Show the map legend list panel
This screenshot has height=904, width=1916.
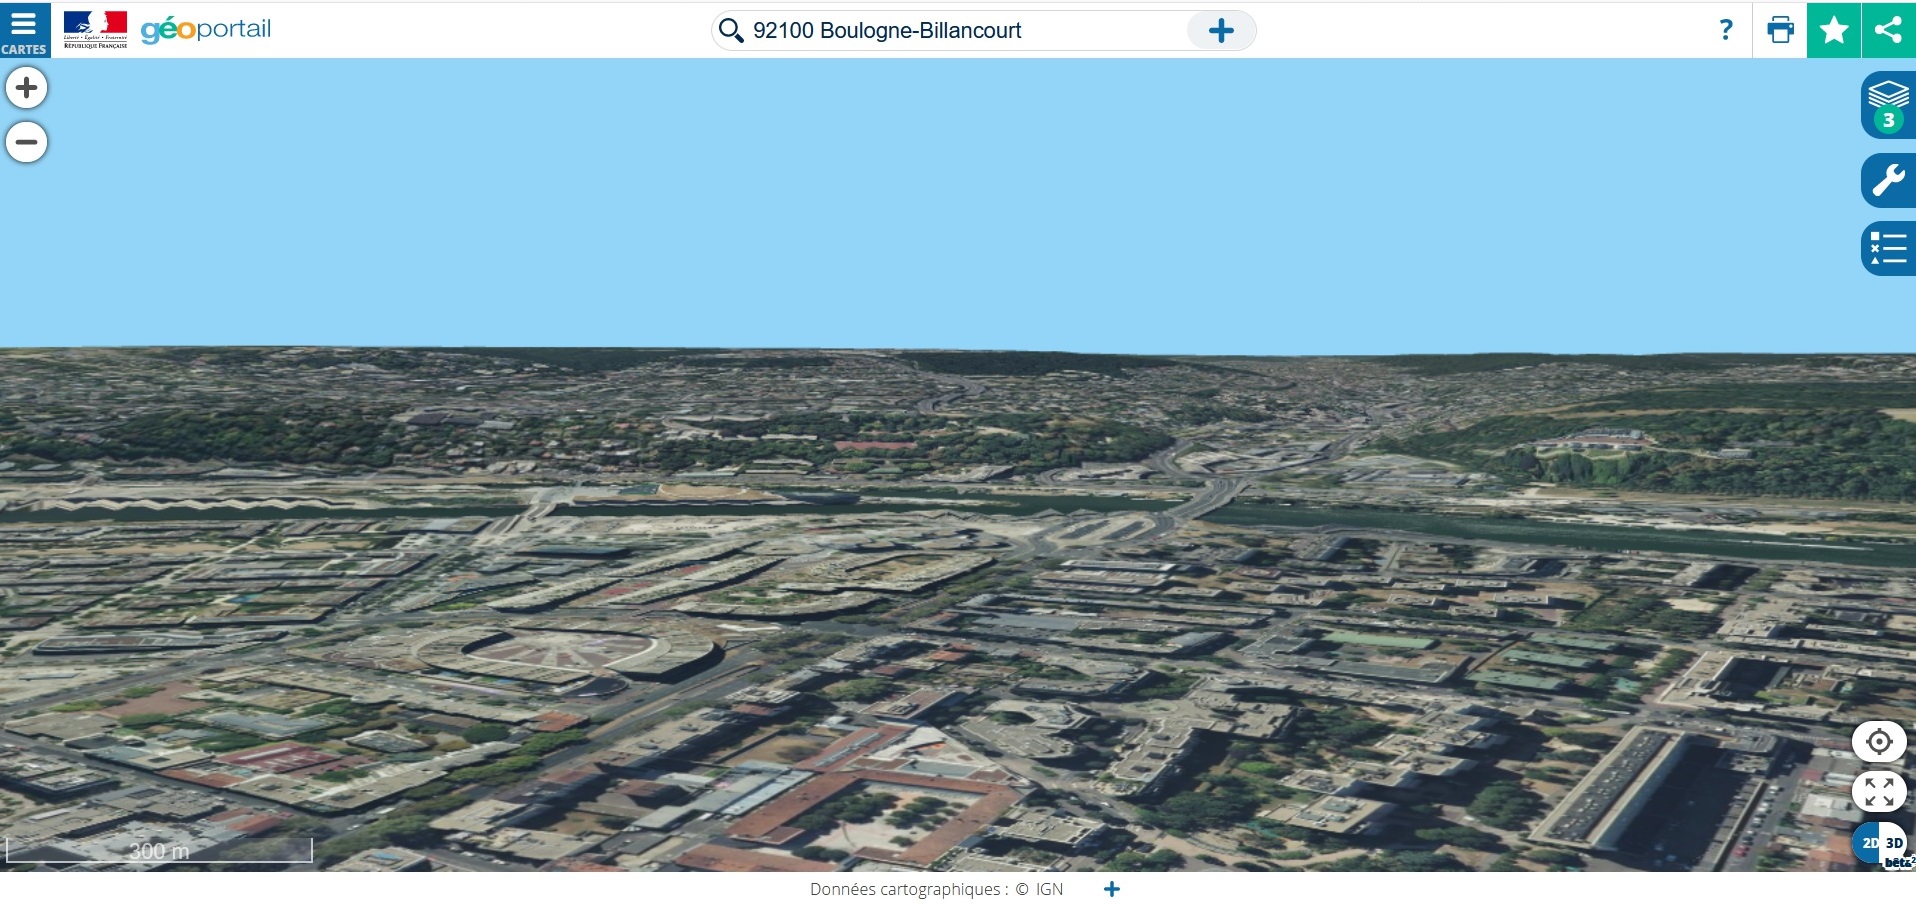click(1888, 248)
